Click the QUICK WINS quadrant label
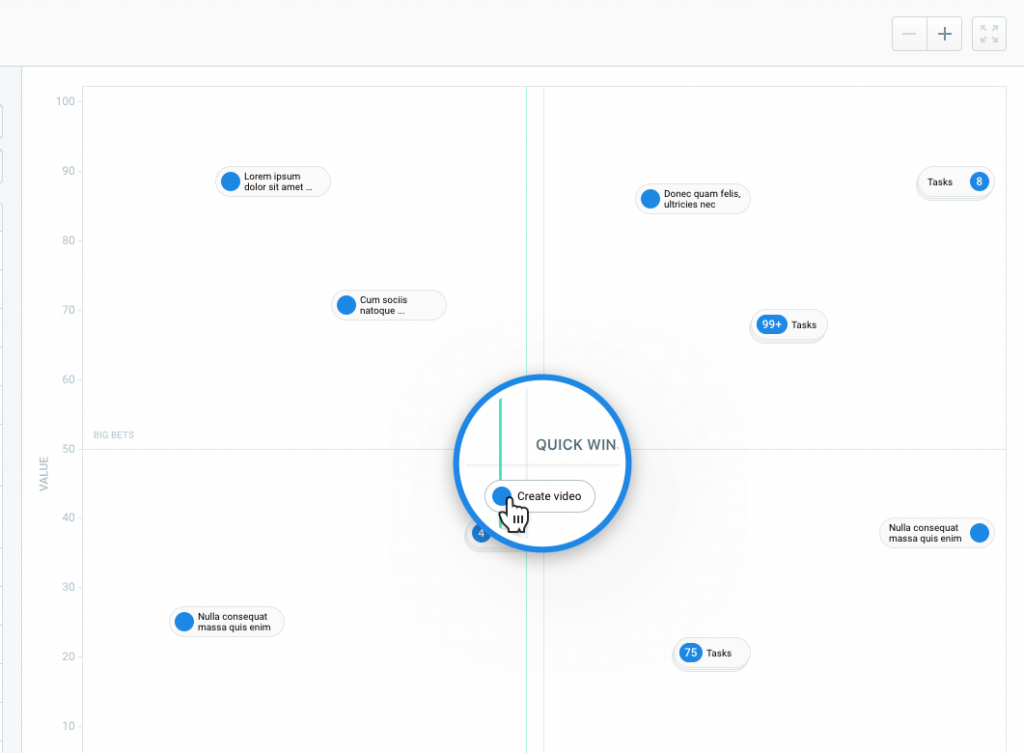 pyautogui.click(x=577, y=444)
